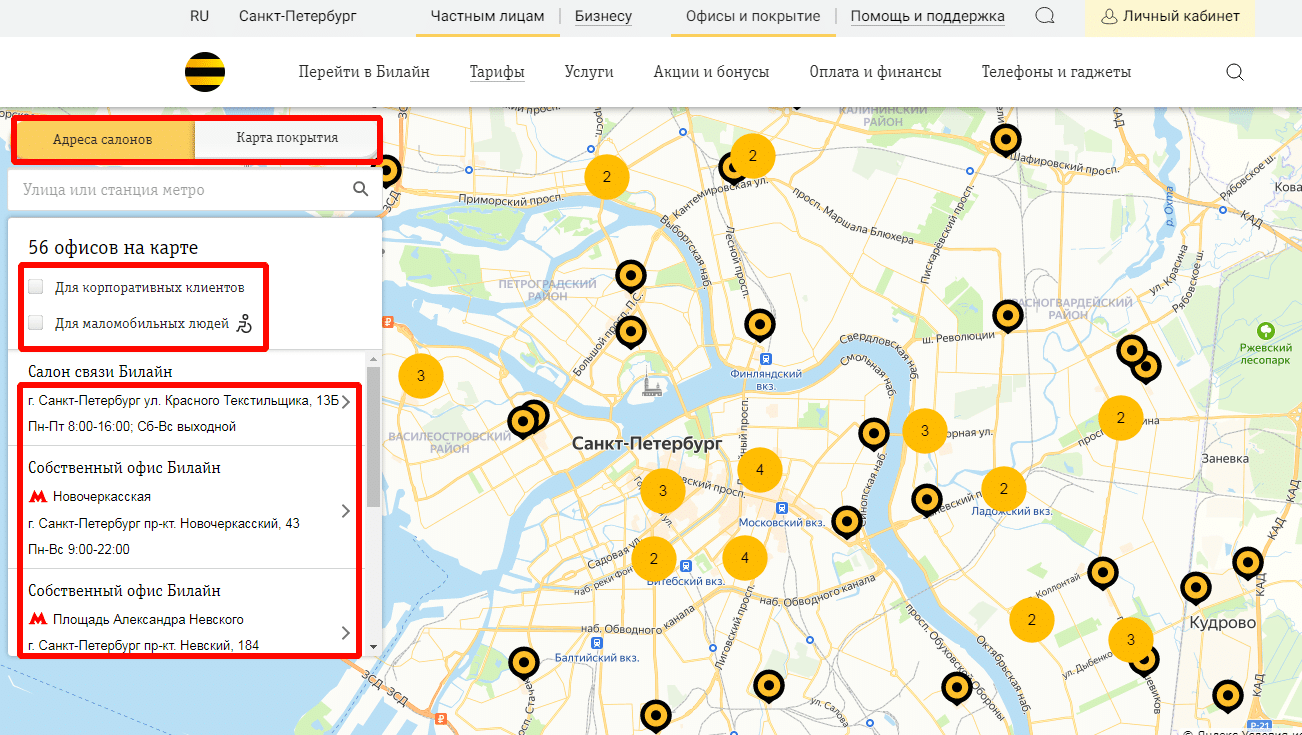Select office pin near Шафировский просп.

coord(1006,141)
